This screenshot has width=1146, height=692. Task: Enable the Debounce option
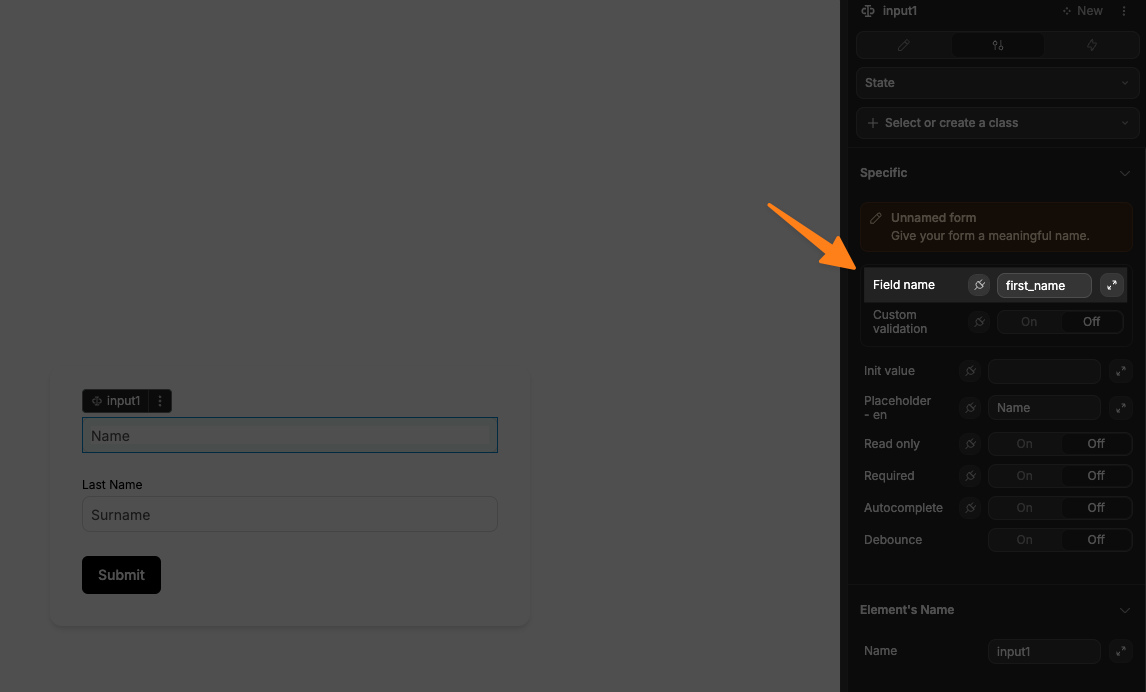pos(1024,539)
